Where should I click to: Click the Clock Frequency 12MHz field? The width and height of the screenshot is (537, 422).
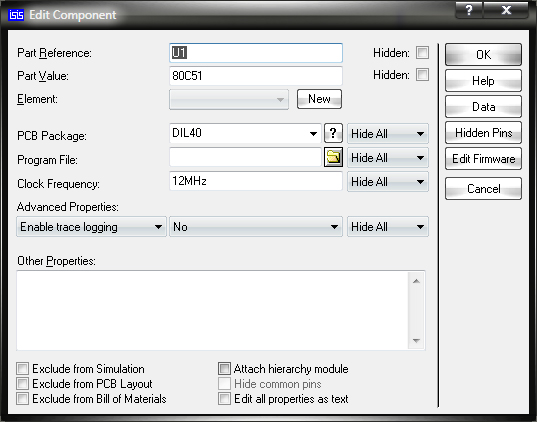256,181
